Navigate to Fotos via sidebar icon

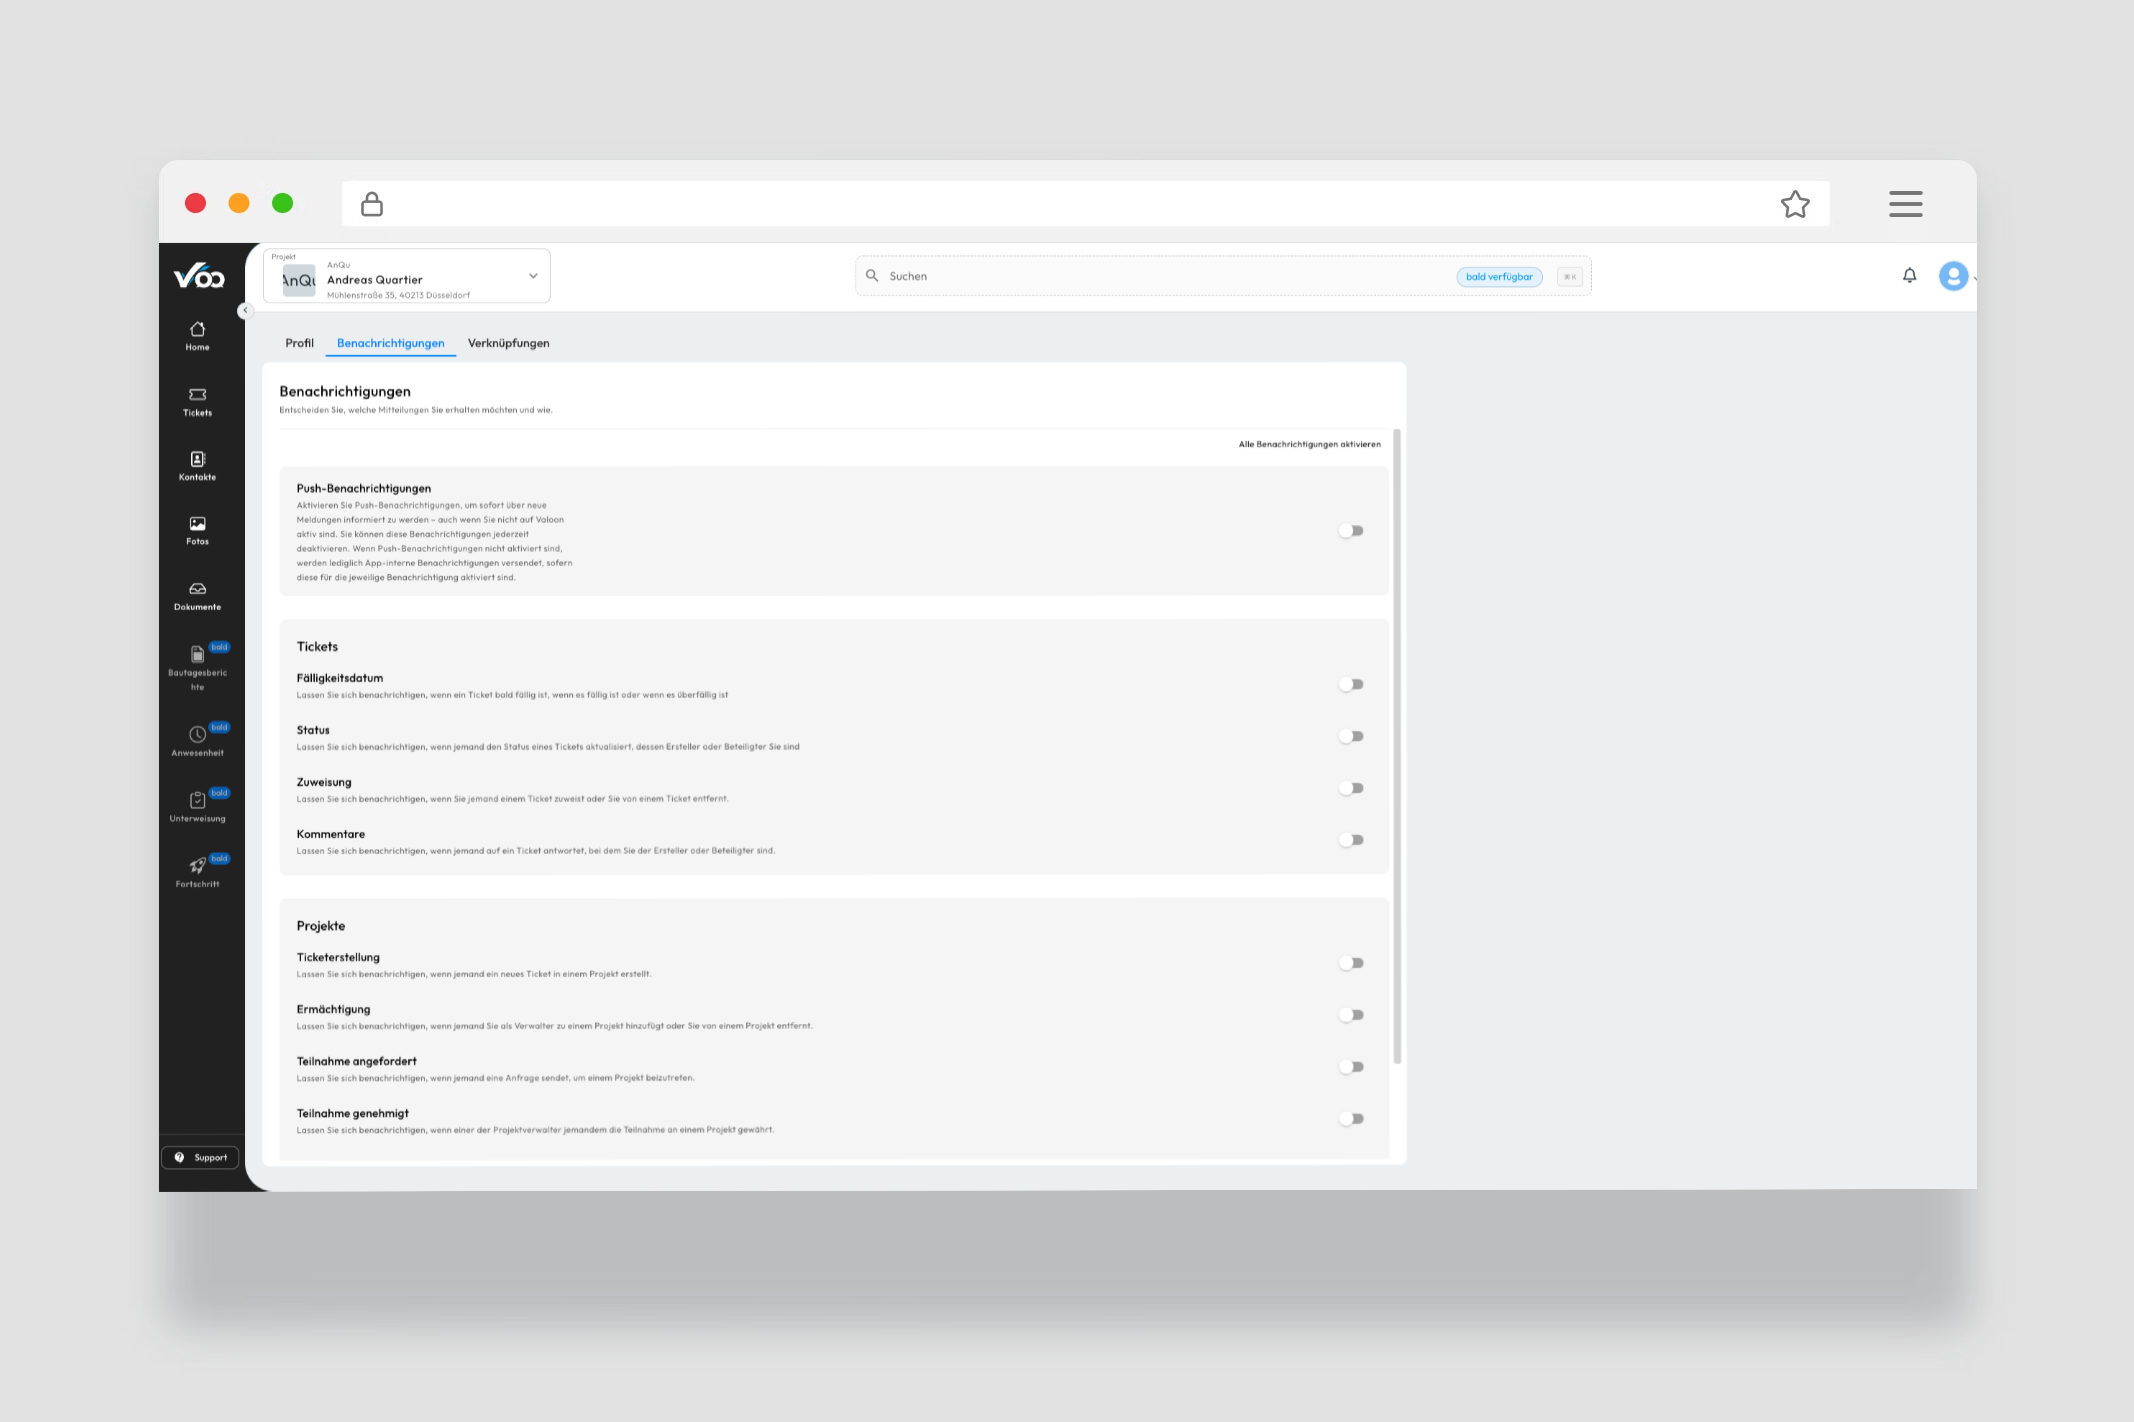point(197,527)
